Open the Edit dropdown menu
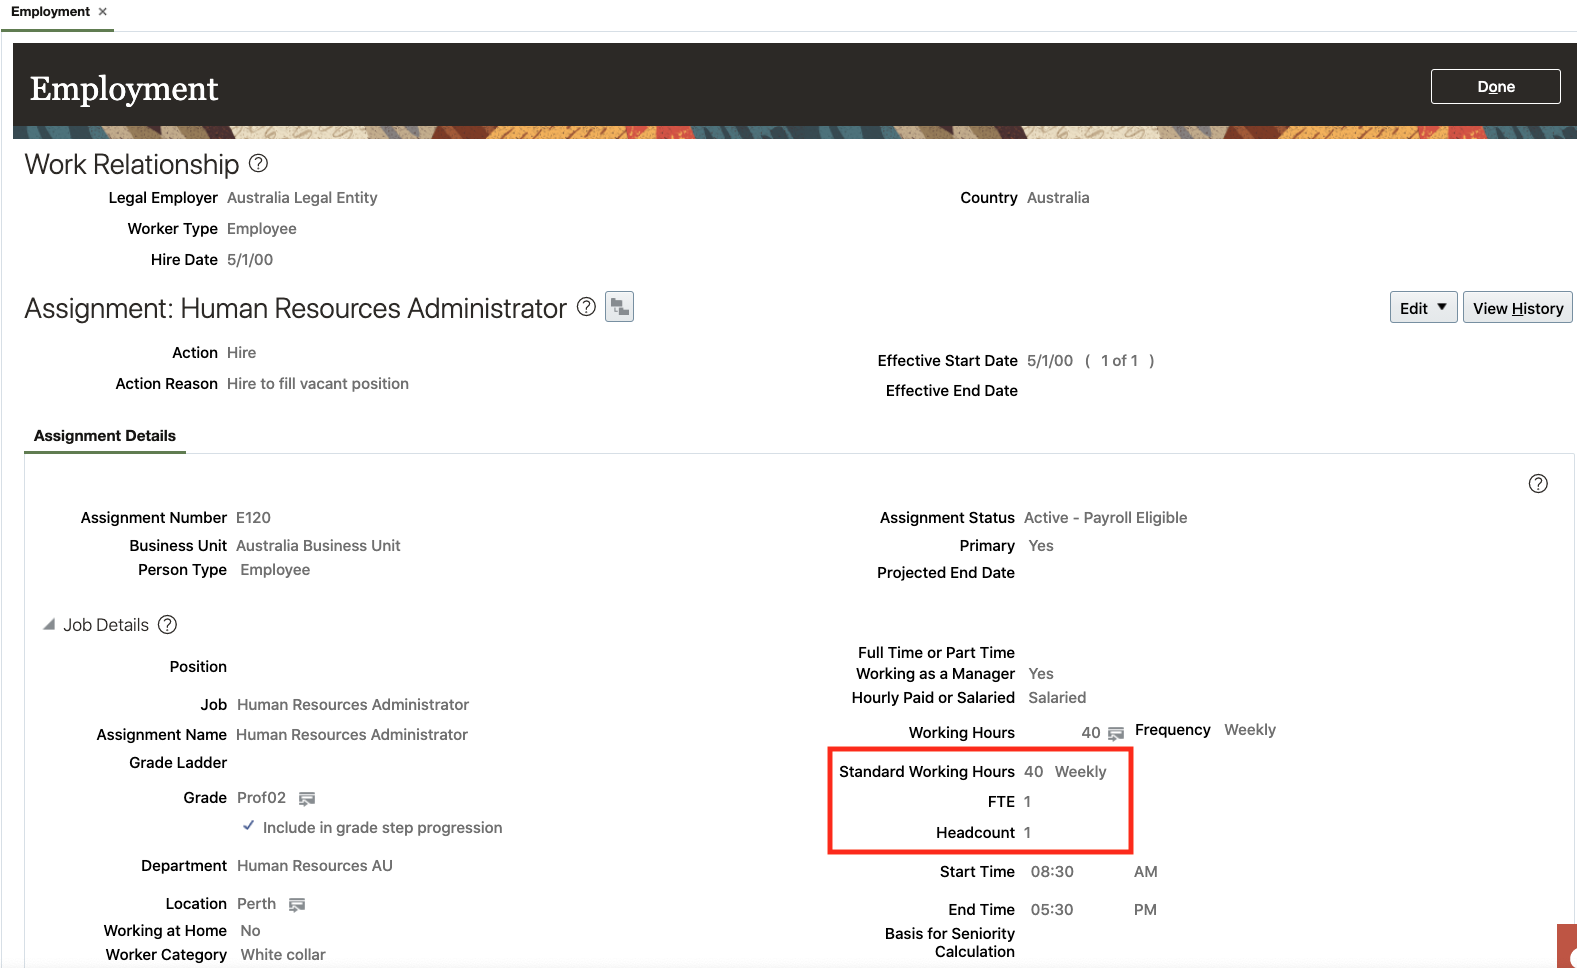Viewport: 1577px width, 968px height. pyautogui.click(x=1423, y=308)
